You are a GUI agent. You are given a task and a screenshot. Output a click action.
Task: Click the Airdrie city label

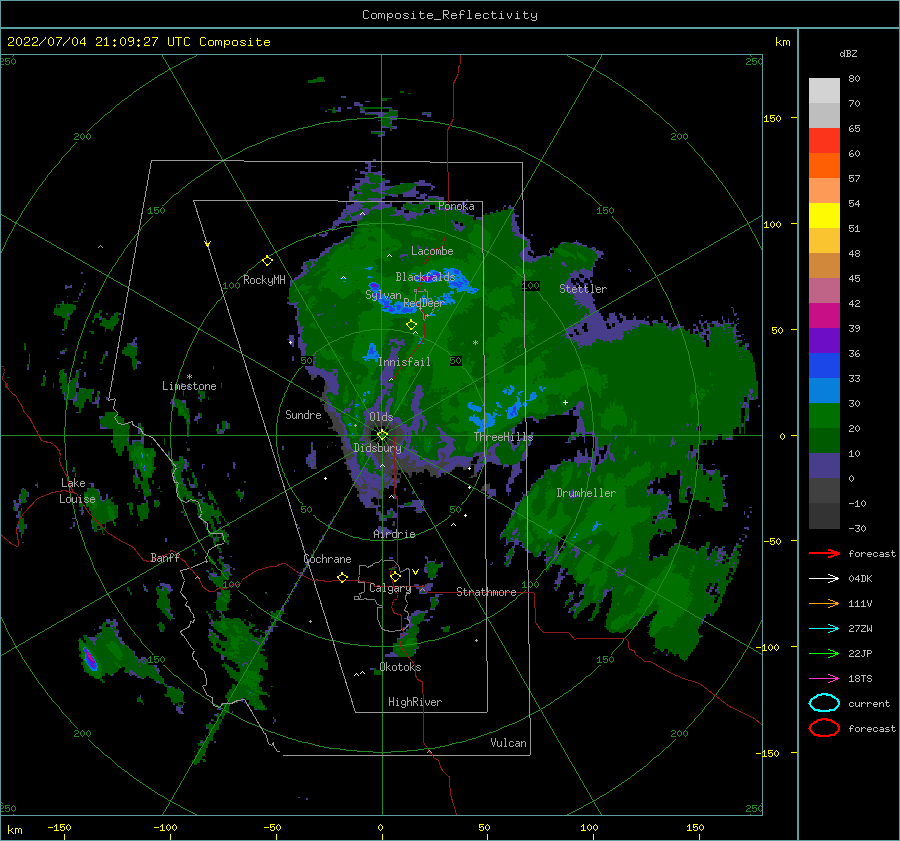pyautogui.click(x=394, y=534)
